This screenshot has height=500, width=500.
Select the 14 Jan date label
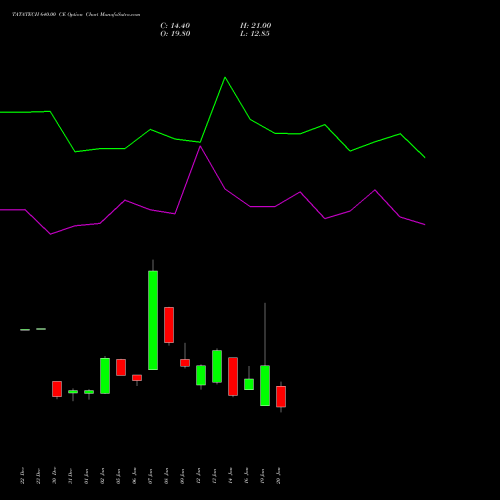[x=230, y=476]
